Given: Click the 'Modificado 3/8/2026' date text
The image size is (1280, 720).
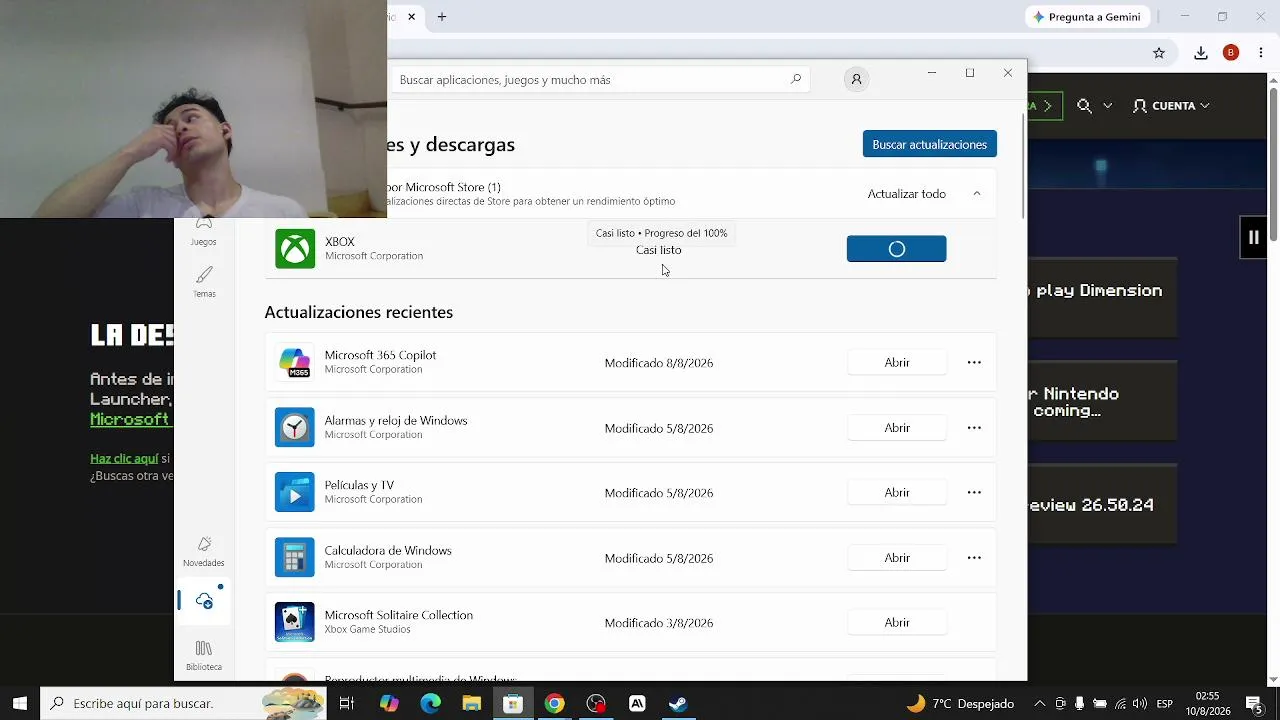Looking at the screenshot, I should click(659, 623).
